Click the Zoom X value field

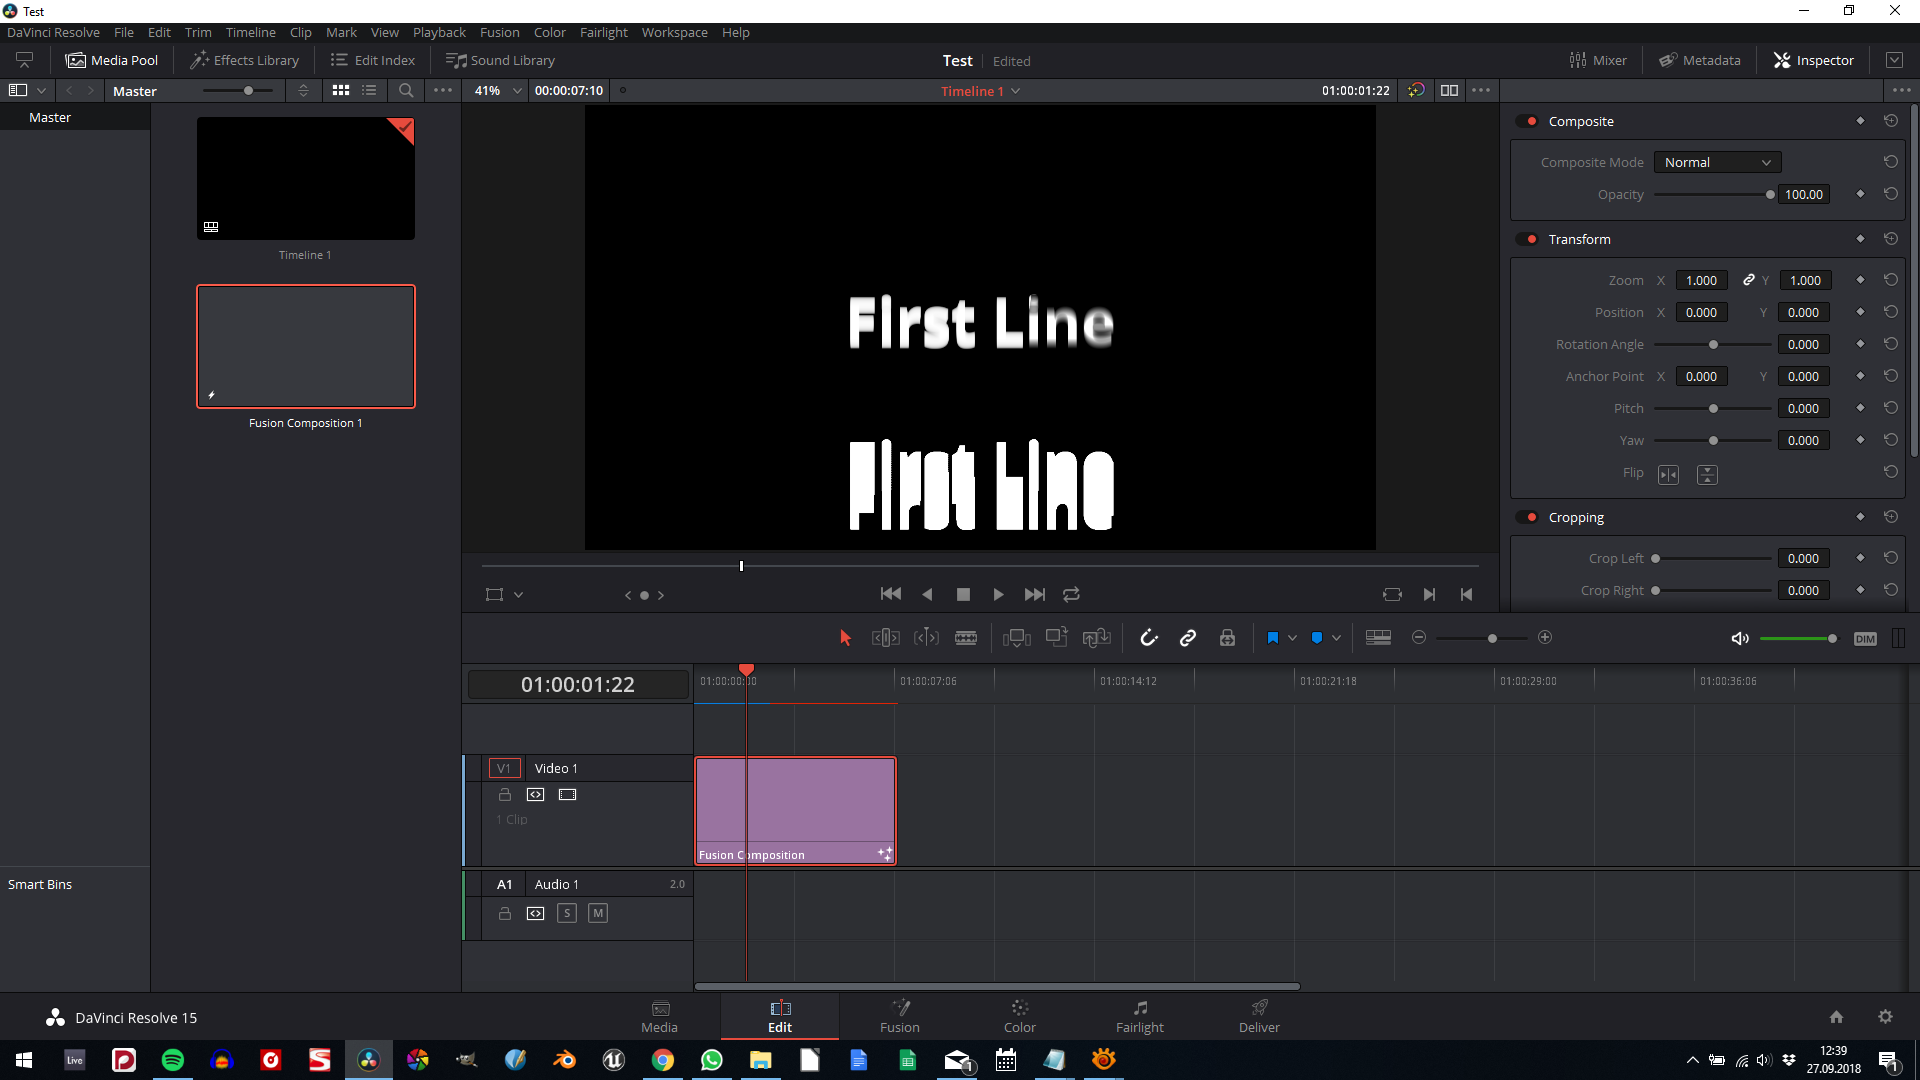tap(1700, 280)
